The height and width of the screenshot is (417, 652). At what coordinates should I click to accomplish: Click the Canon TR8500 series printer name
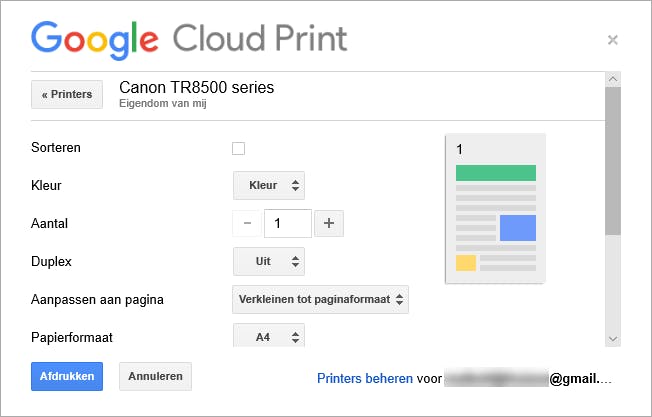point(196,88)
